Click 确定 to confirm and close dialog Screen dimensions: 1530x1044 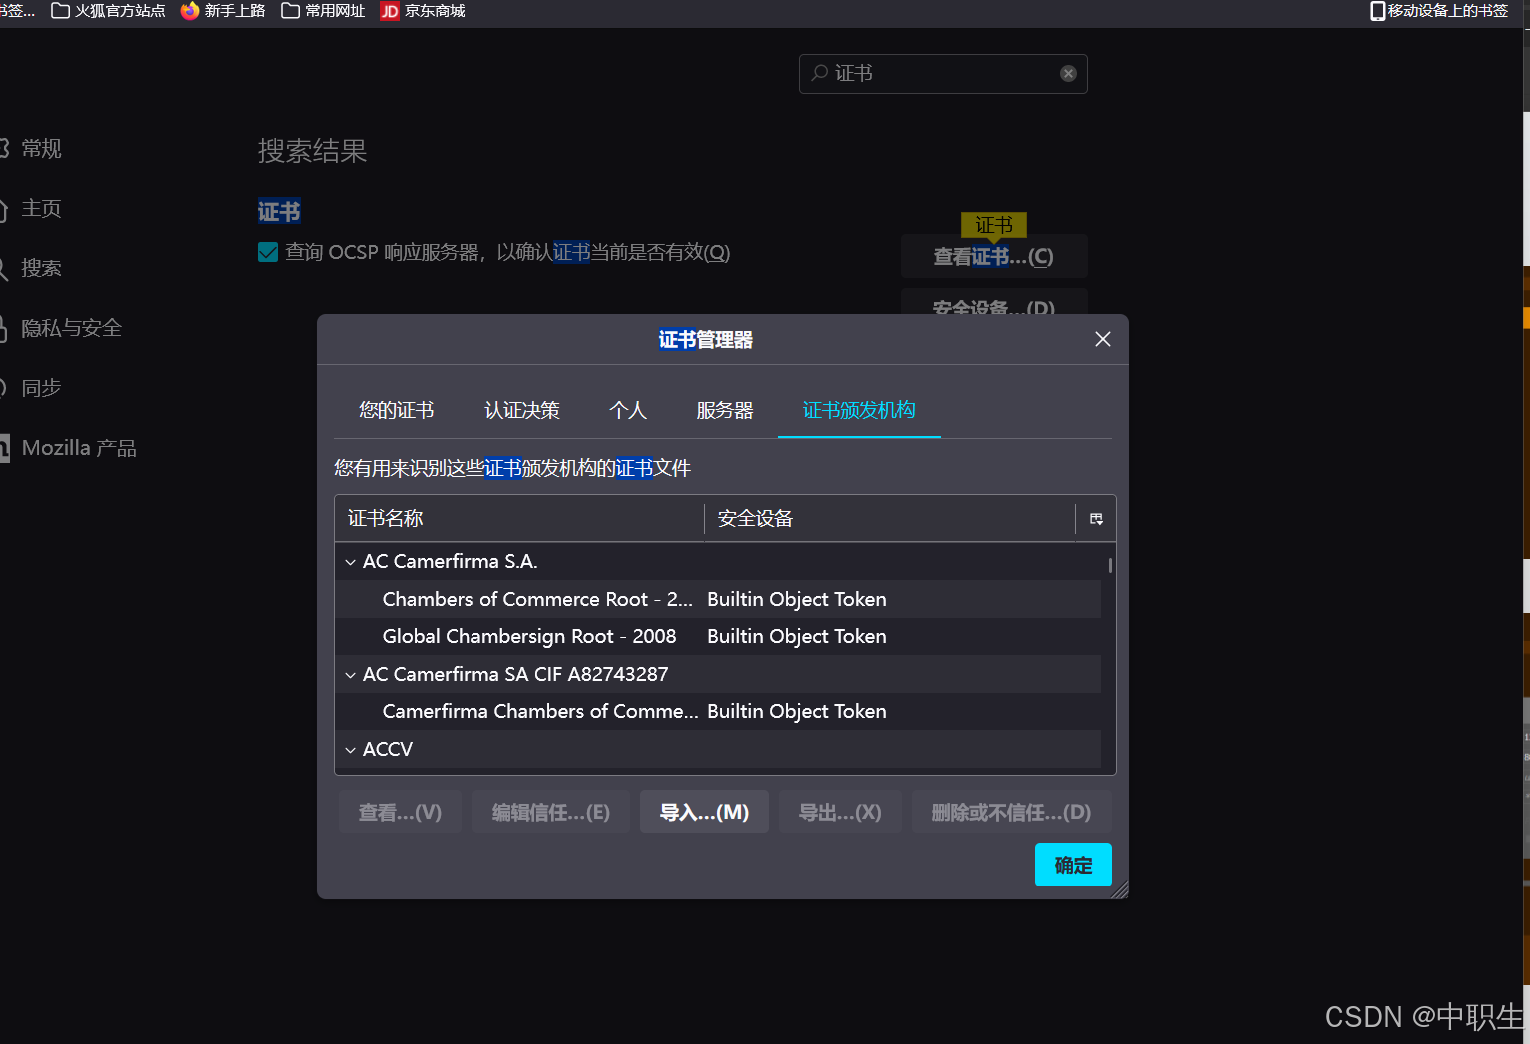1072,864
